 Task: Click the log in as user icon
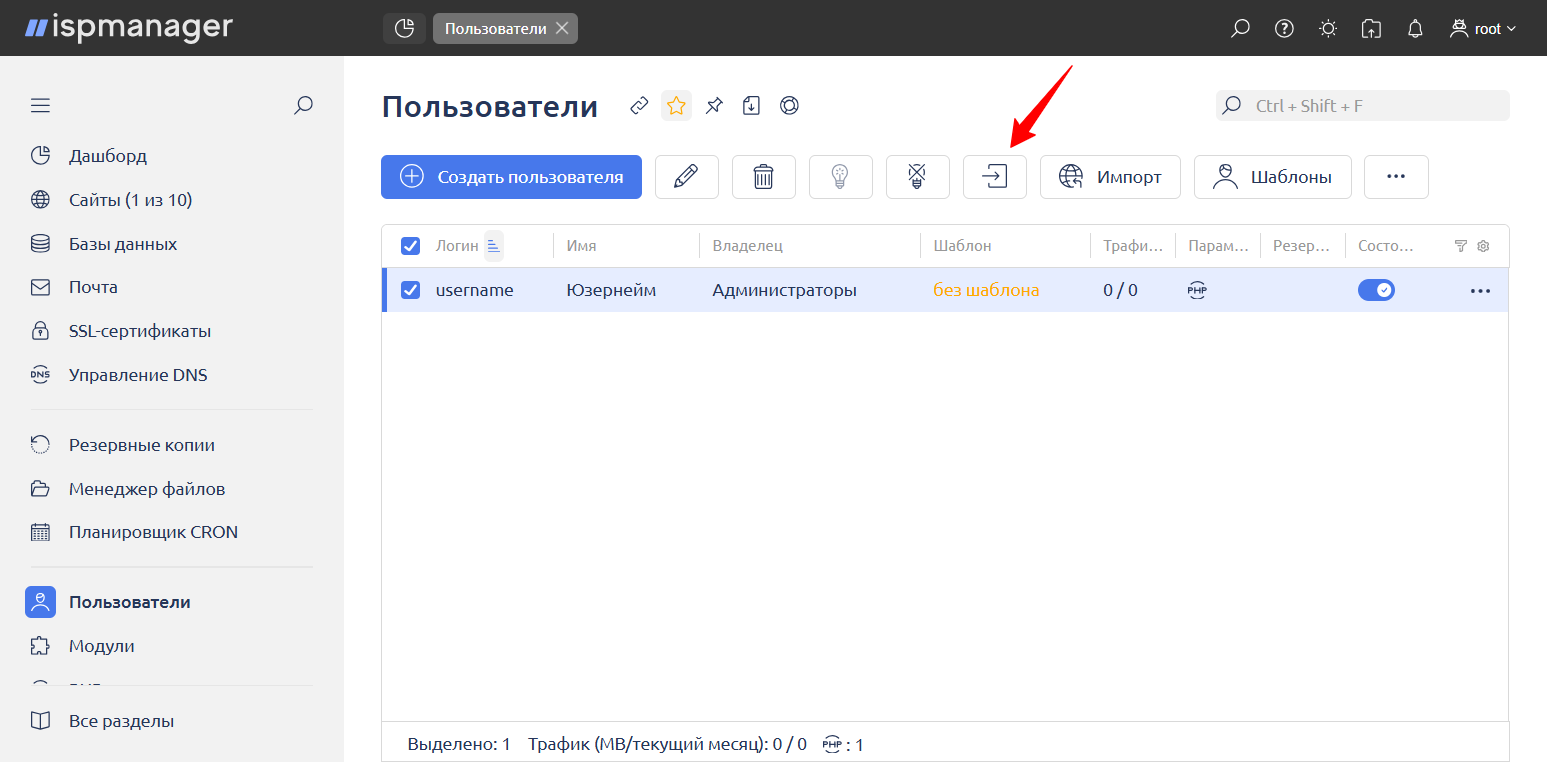pos(994,177)
